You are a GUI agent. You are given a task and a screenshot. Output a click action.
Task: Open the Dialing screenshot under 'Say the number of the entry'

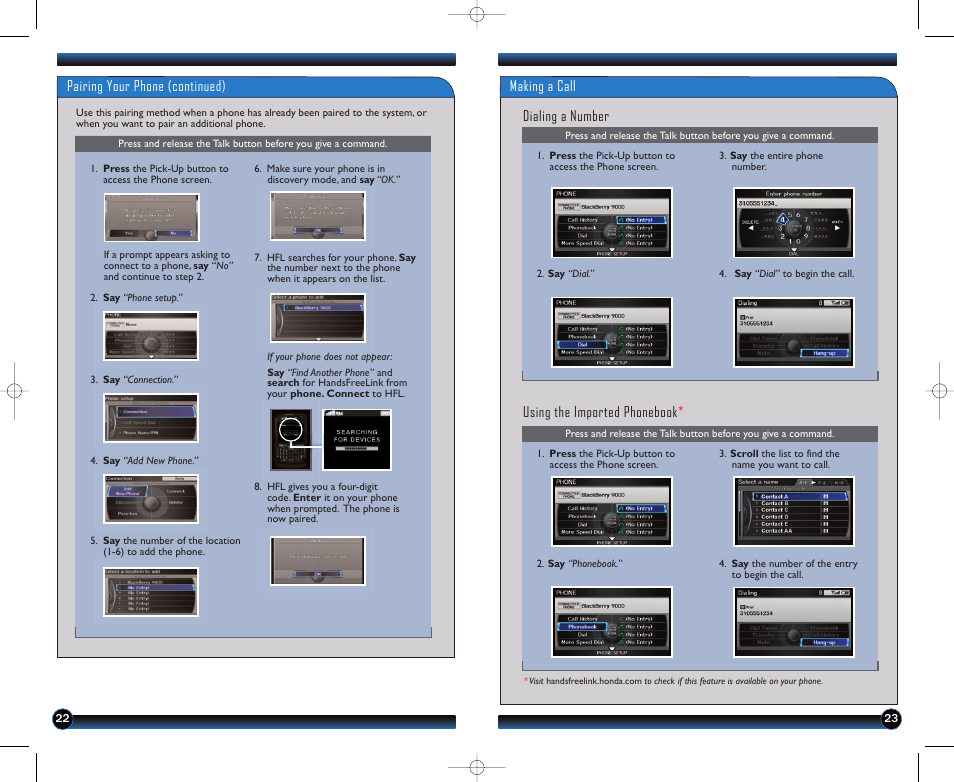point(794,622)
